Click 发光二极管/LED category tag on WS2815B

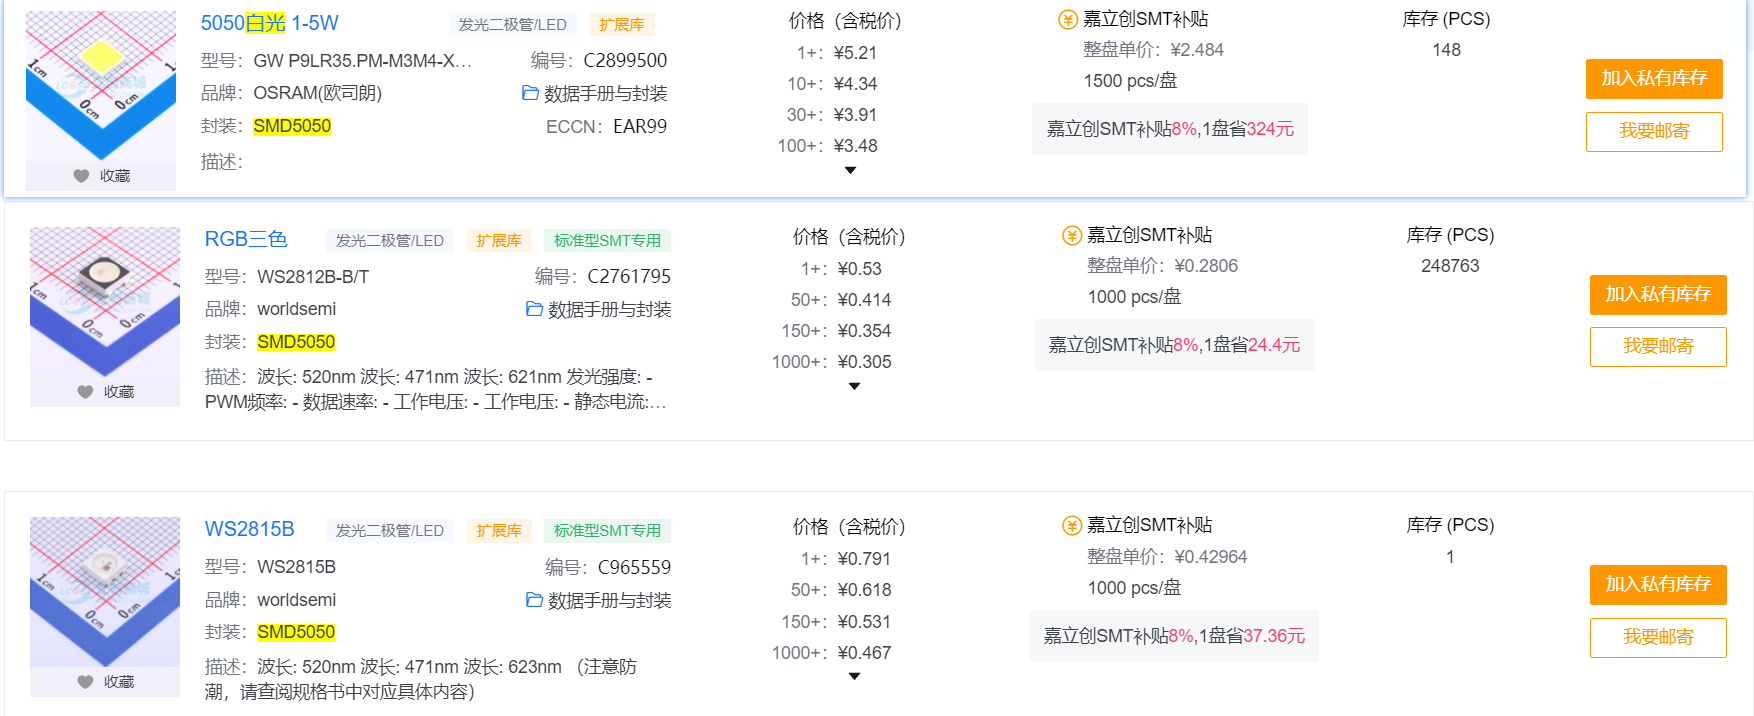click(x=390, y=531)
